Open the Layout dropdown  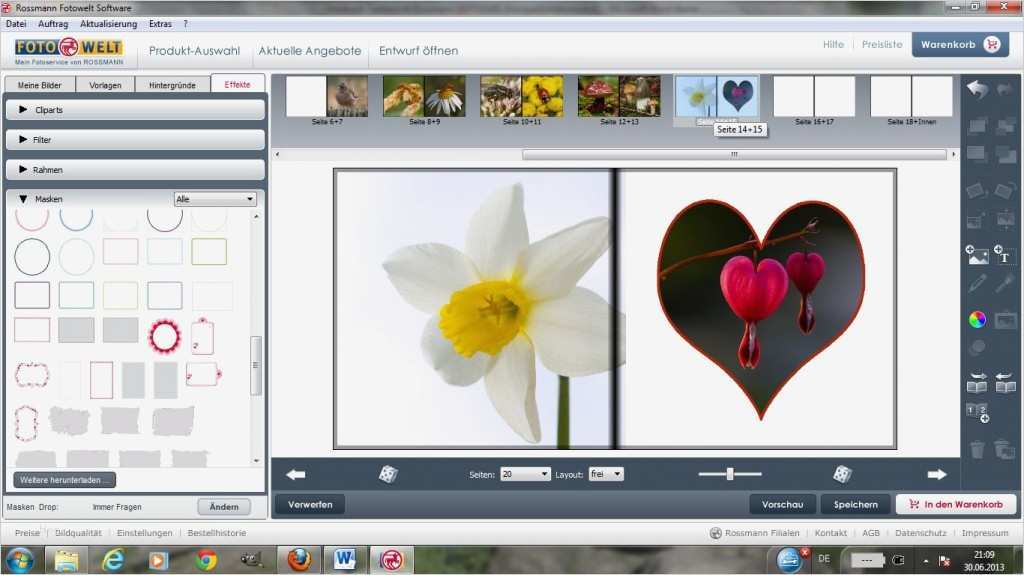605,474
